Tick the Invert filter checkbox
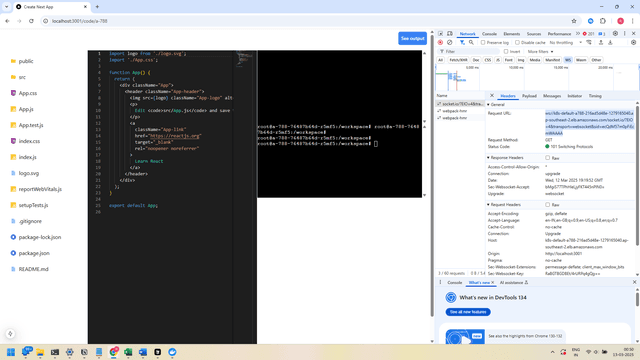 tap(506, 51)
